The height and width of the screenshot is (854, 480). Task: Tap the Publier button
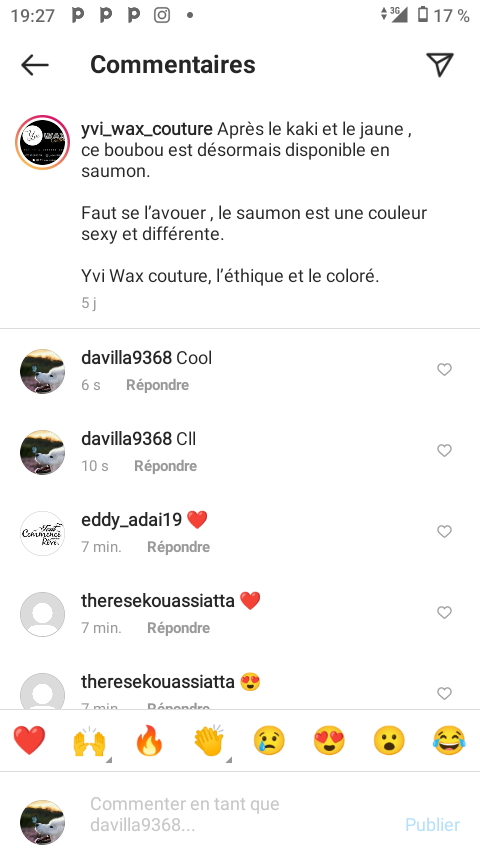(x=433, y=824)
